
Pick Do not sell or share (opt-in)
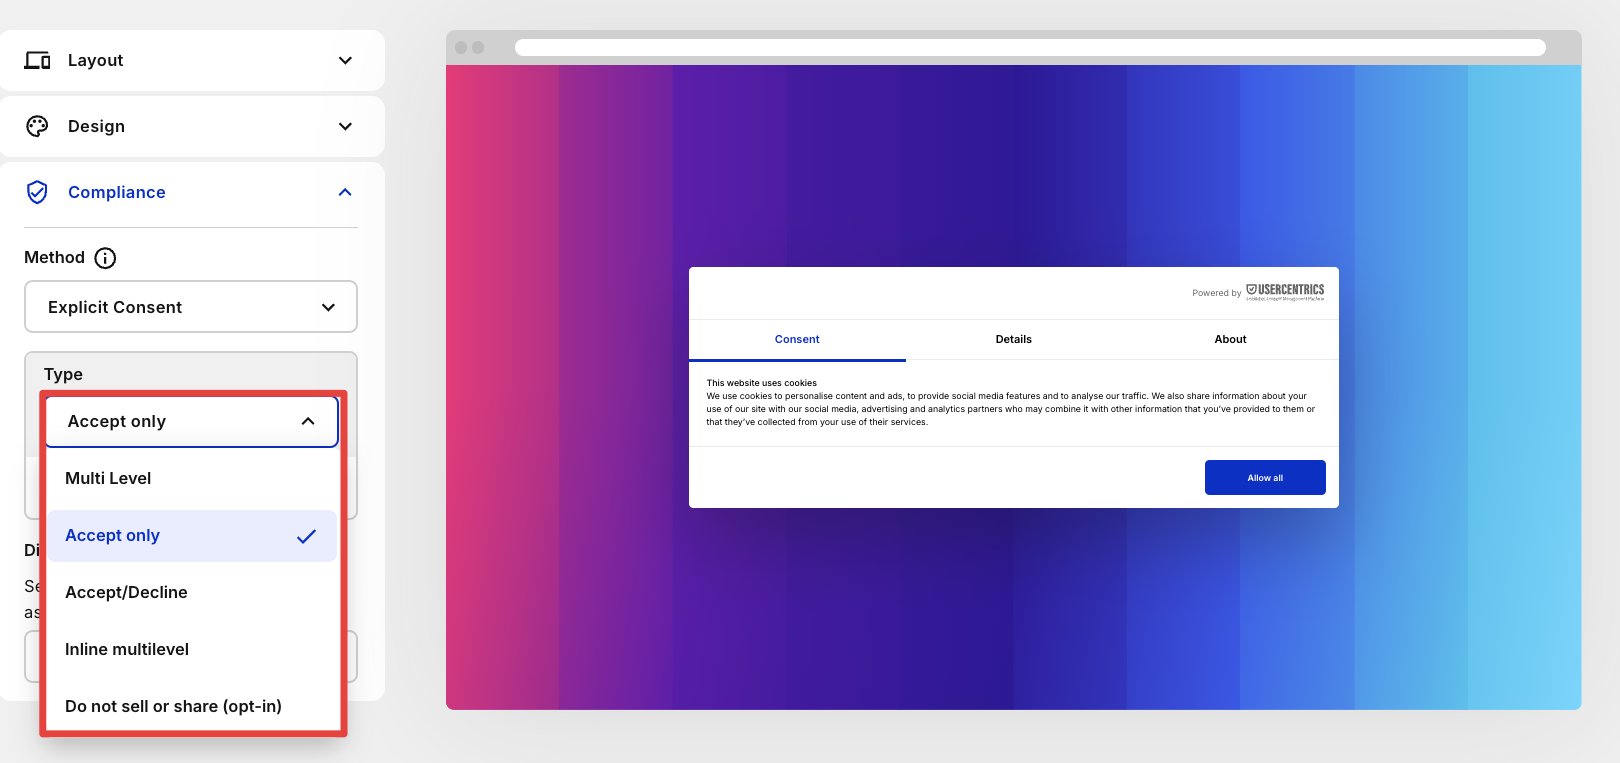(173, 707)
